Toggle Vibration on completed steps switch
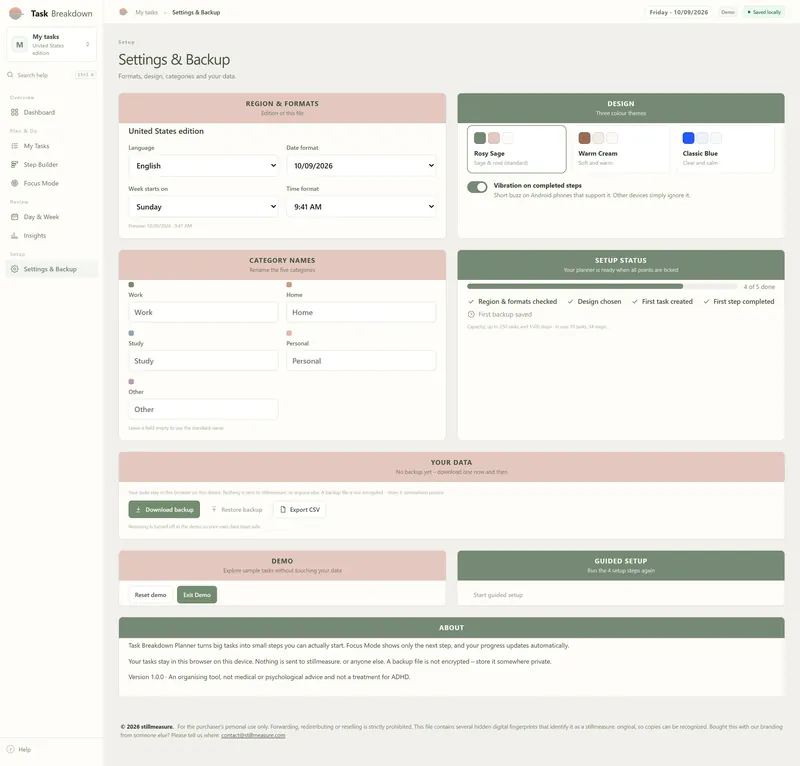The height and width of the screenshot is (766, 800). (x=477, y=187)
